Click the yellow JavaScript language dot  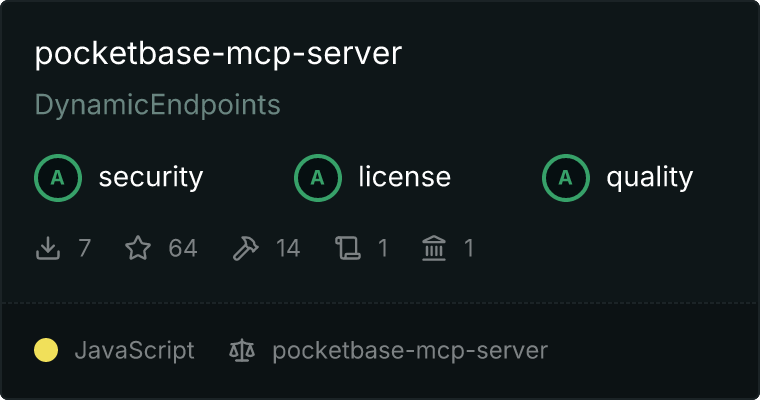click(x=46, y=350)
